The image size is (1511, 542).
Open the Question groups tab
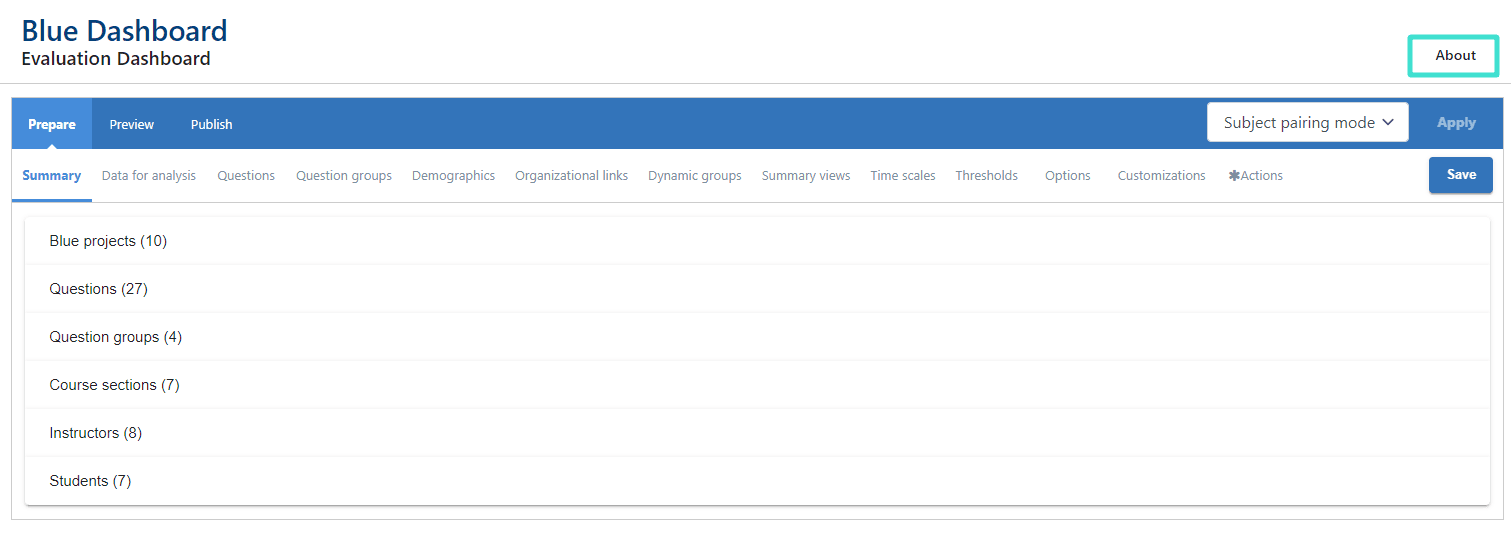[344, 175]
